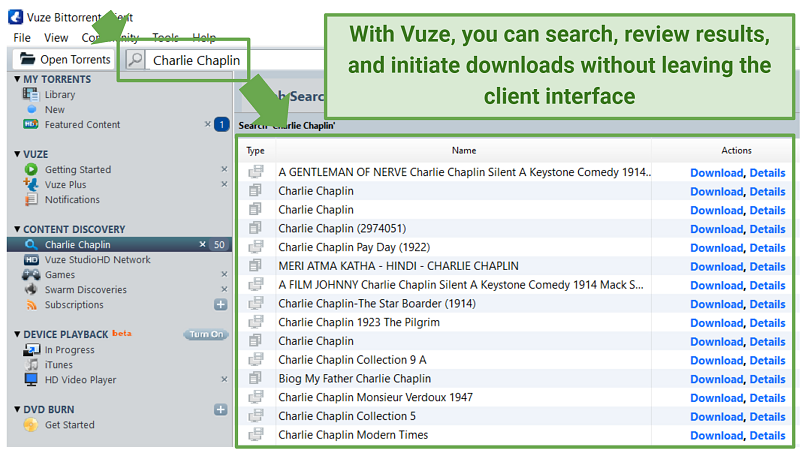This screenshot has height=453, width=806.
Task: Click the search magnifier icon in the toolbar
Action: click(135, 60)
